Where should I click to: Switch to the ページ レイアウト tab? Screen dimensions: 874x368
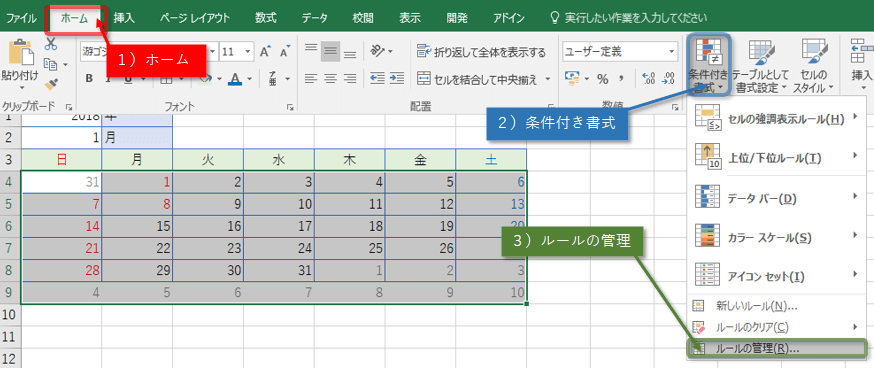[x=195, y=18]
